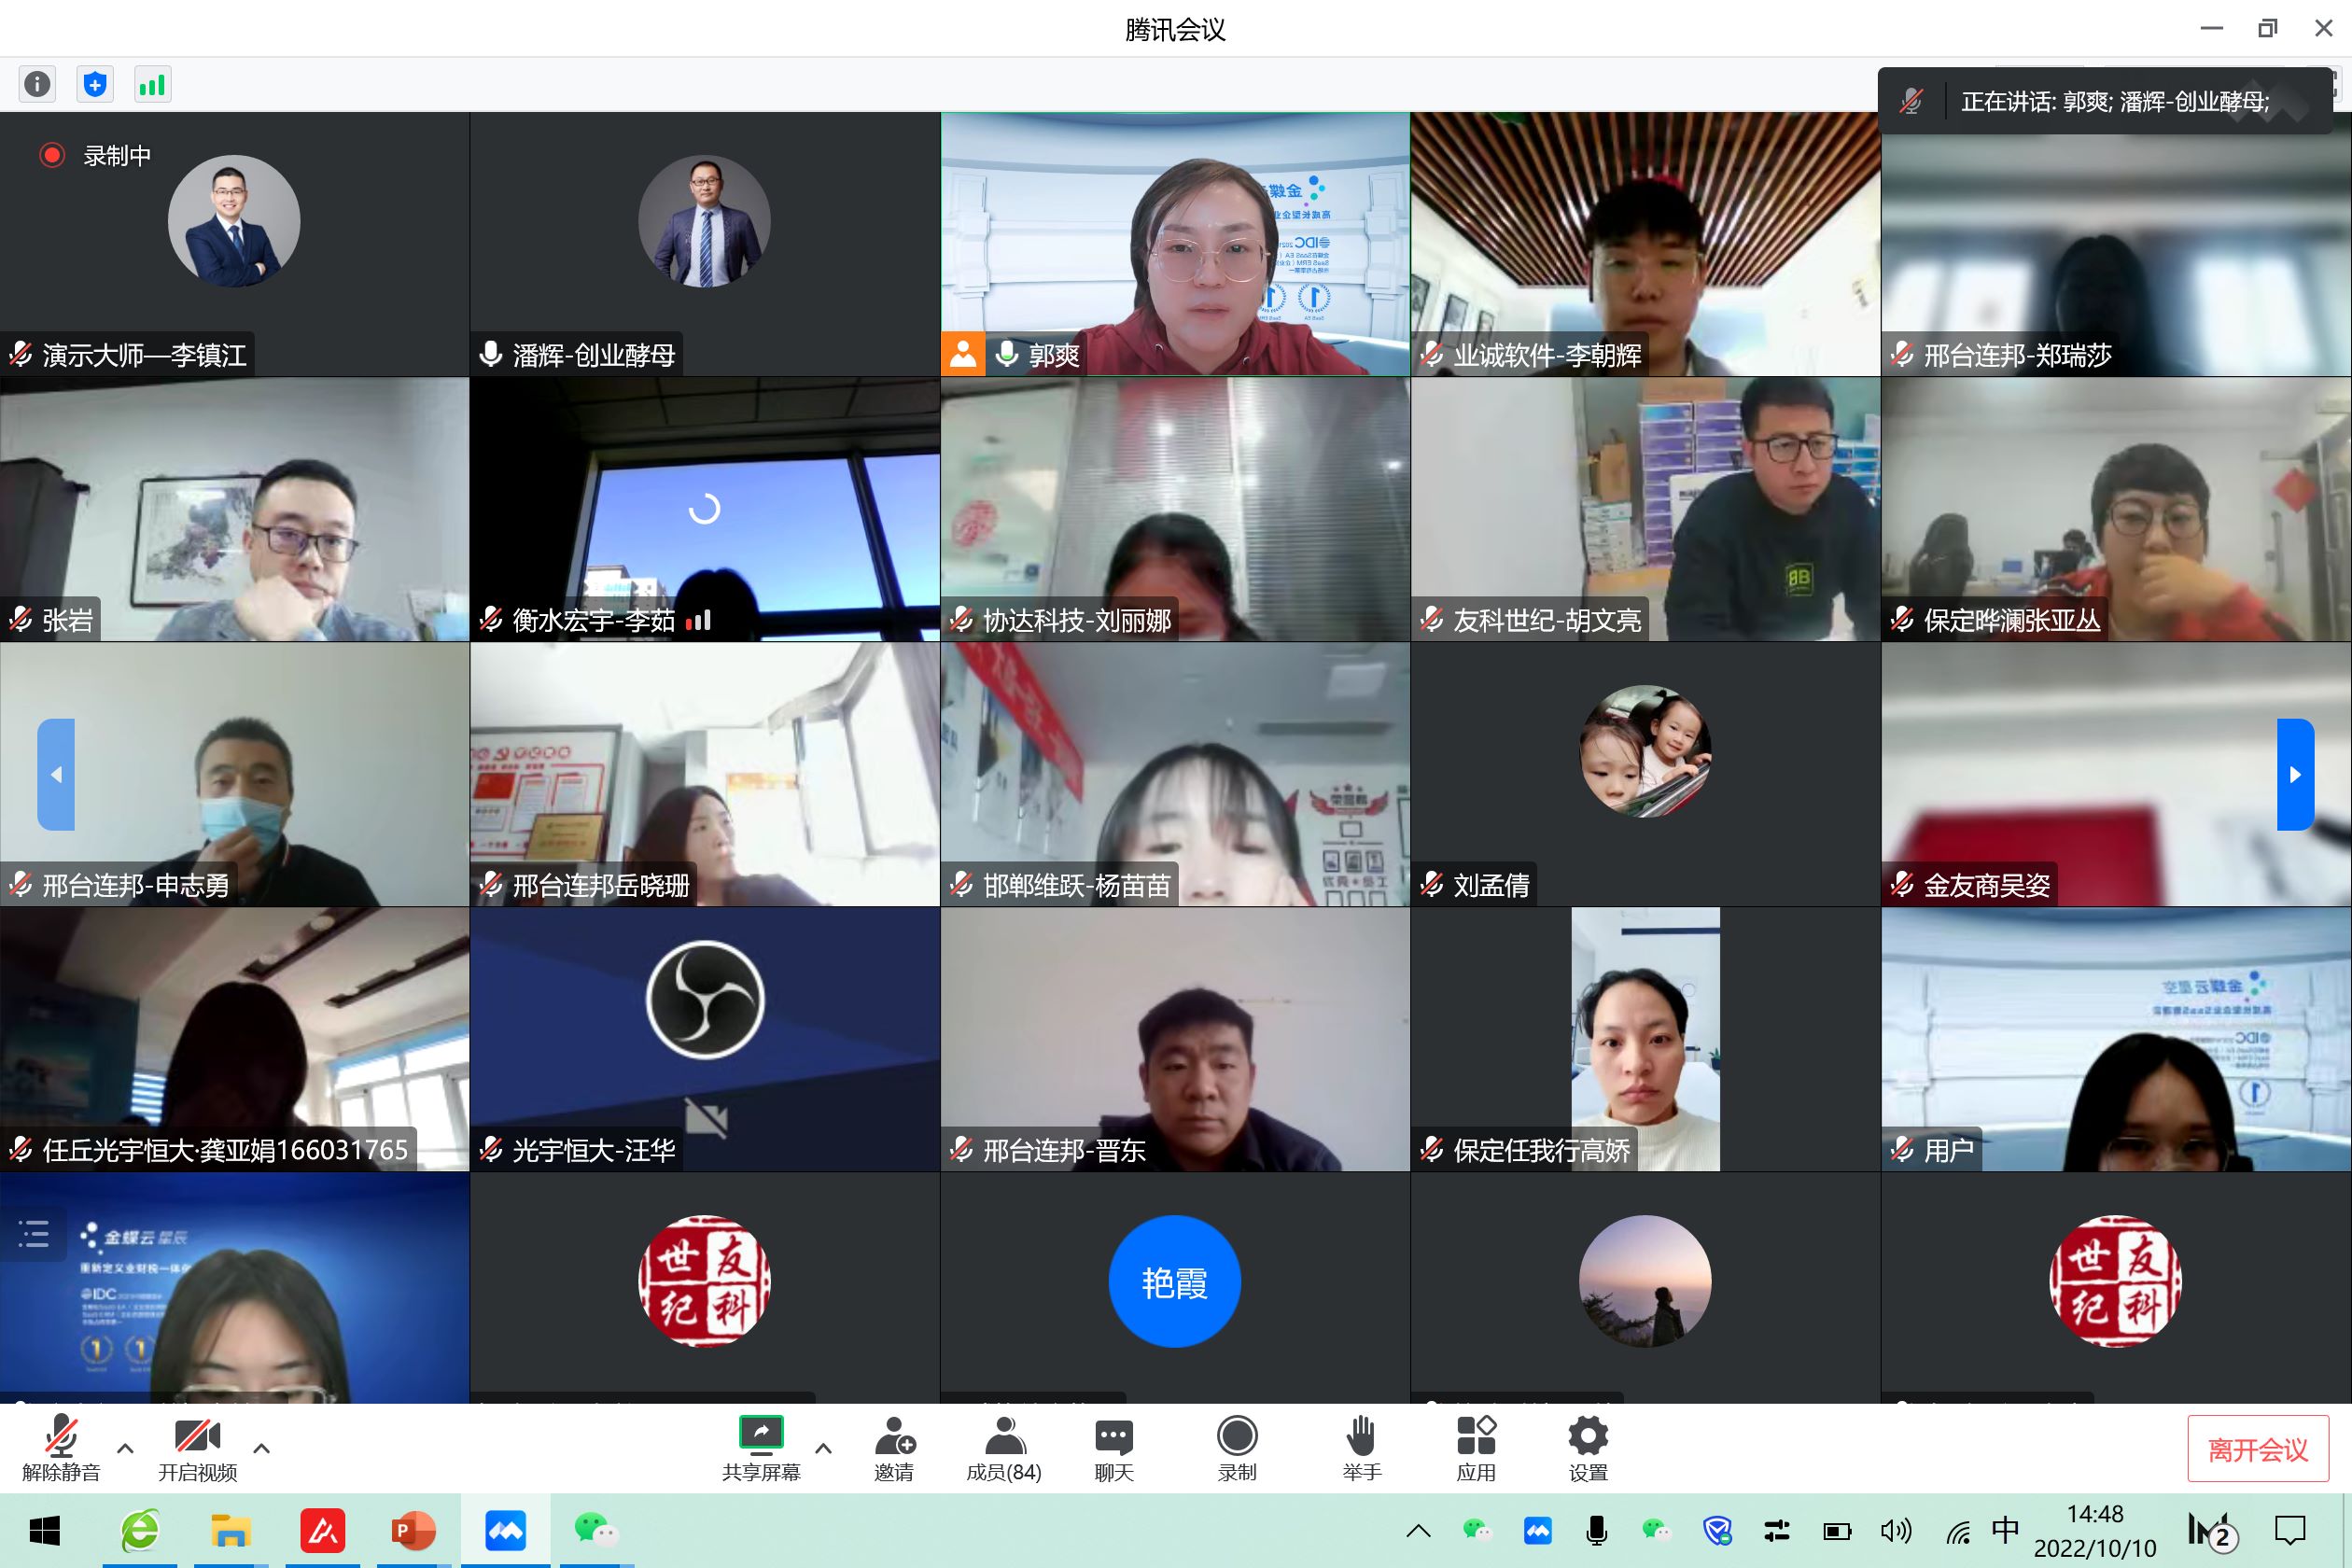Click the 保定任我行高娇 name label
The image size is (2352, 1568).
1541,1150
